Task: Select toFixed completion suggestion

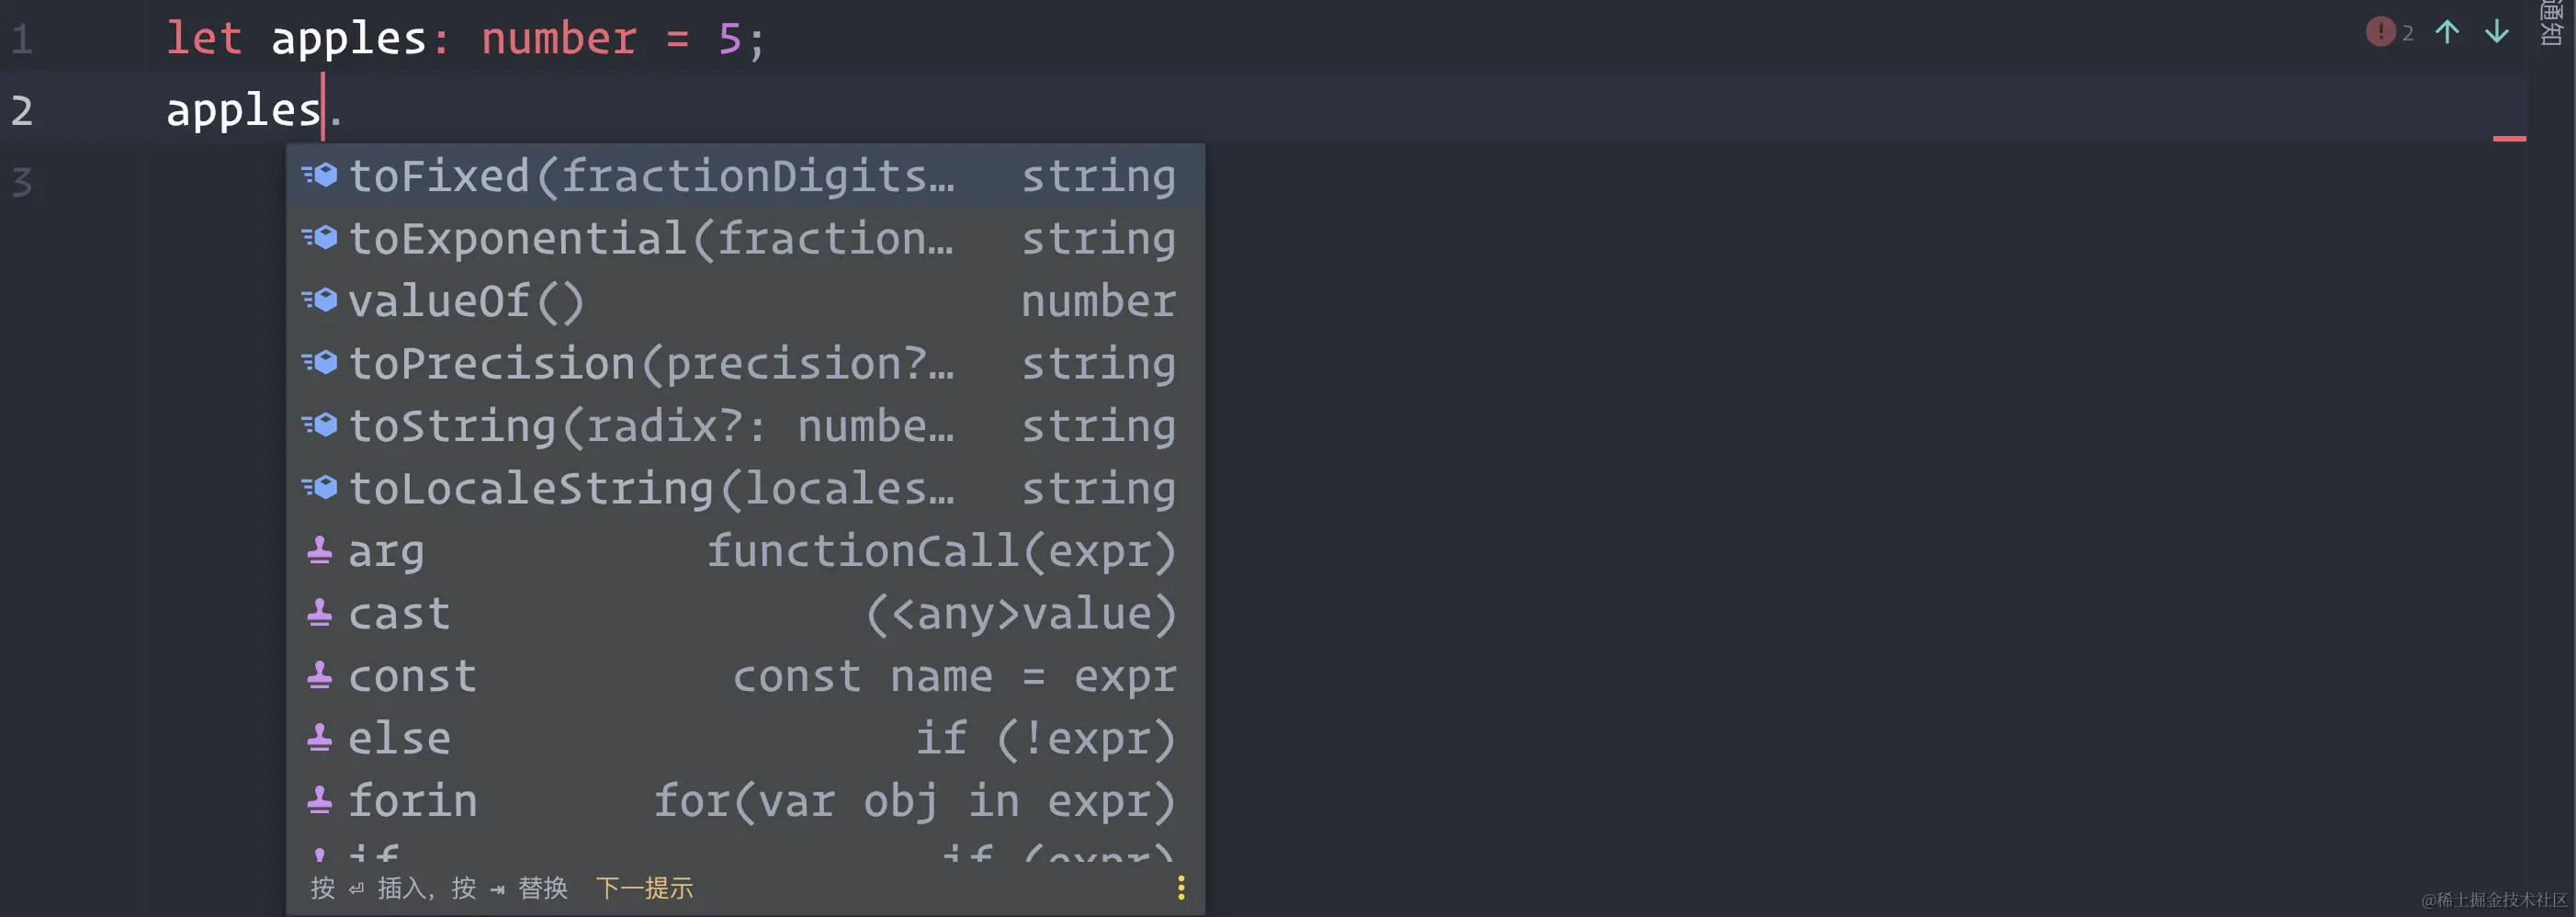Action: click(x=650, y=176)
